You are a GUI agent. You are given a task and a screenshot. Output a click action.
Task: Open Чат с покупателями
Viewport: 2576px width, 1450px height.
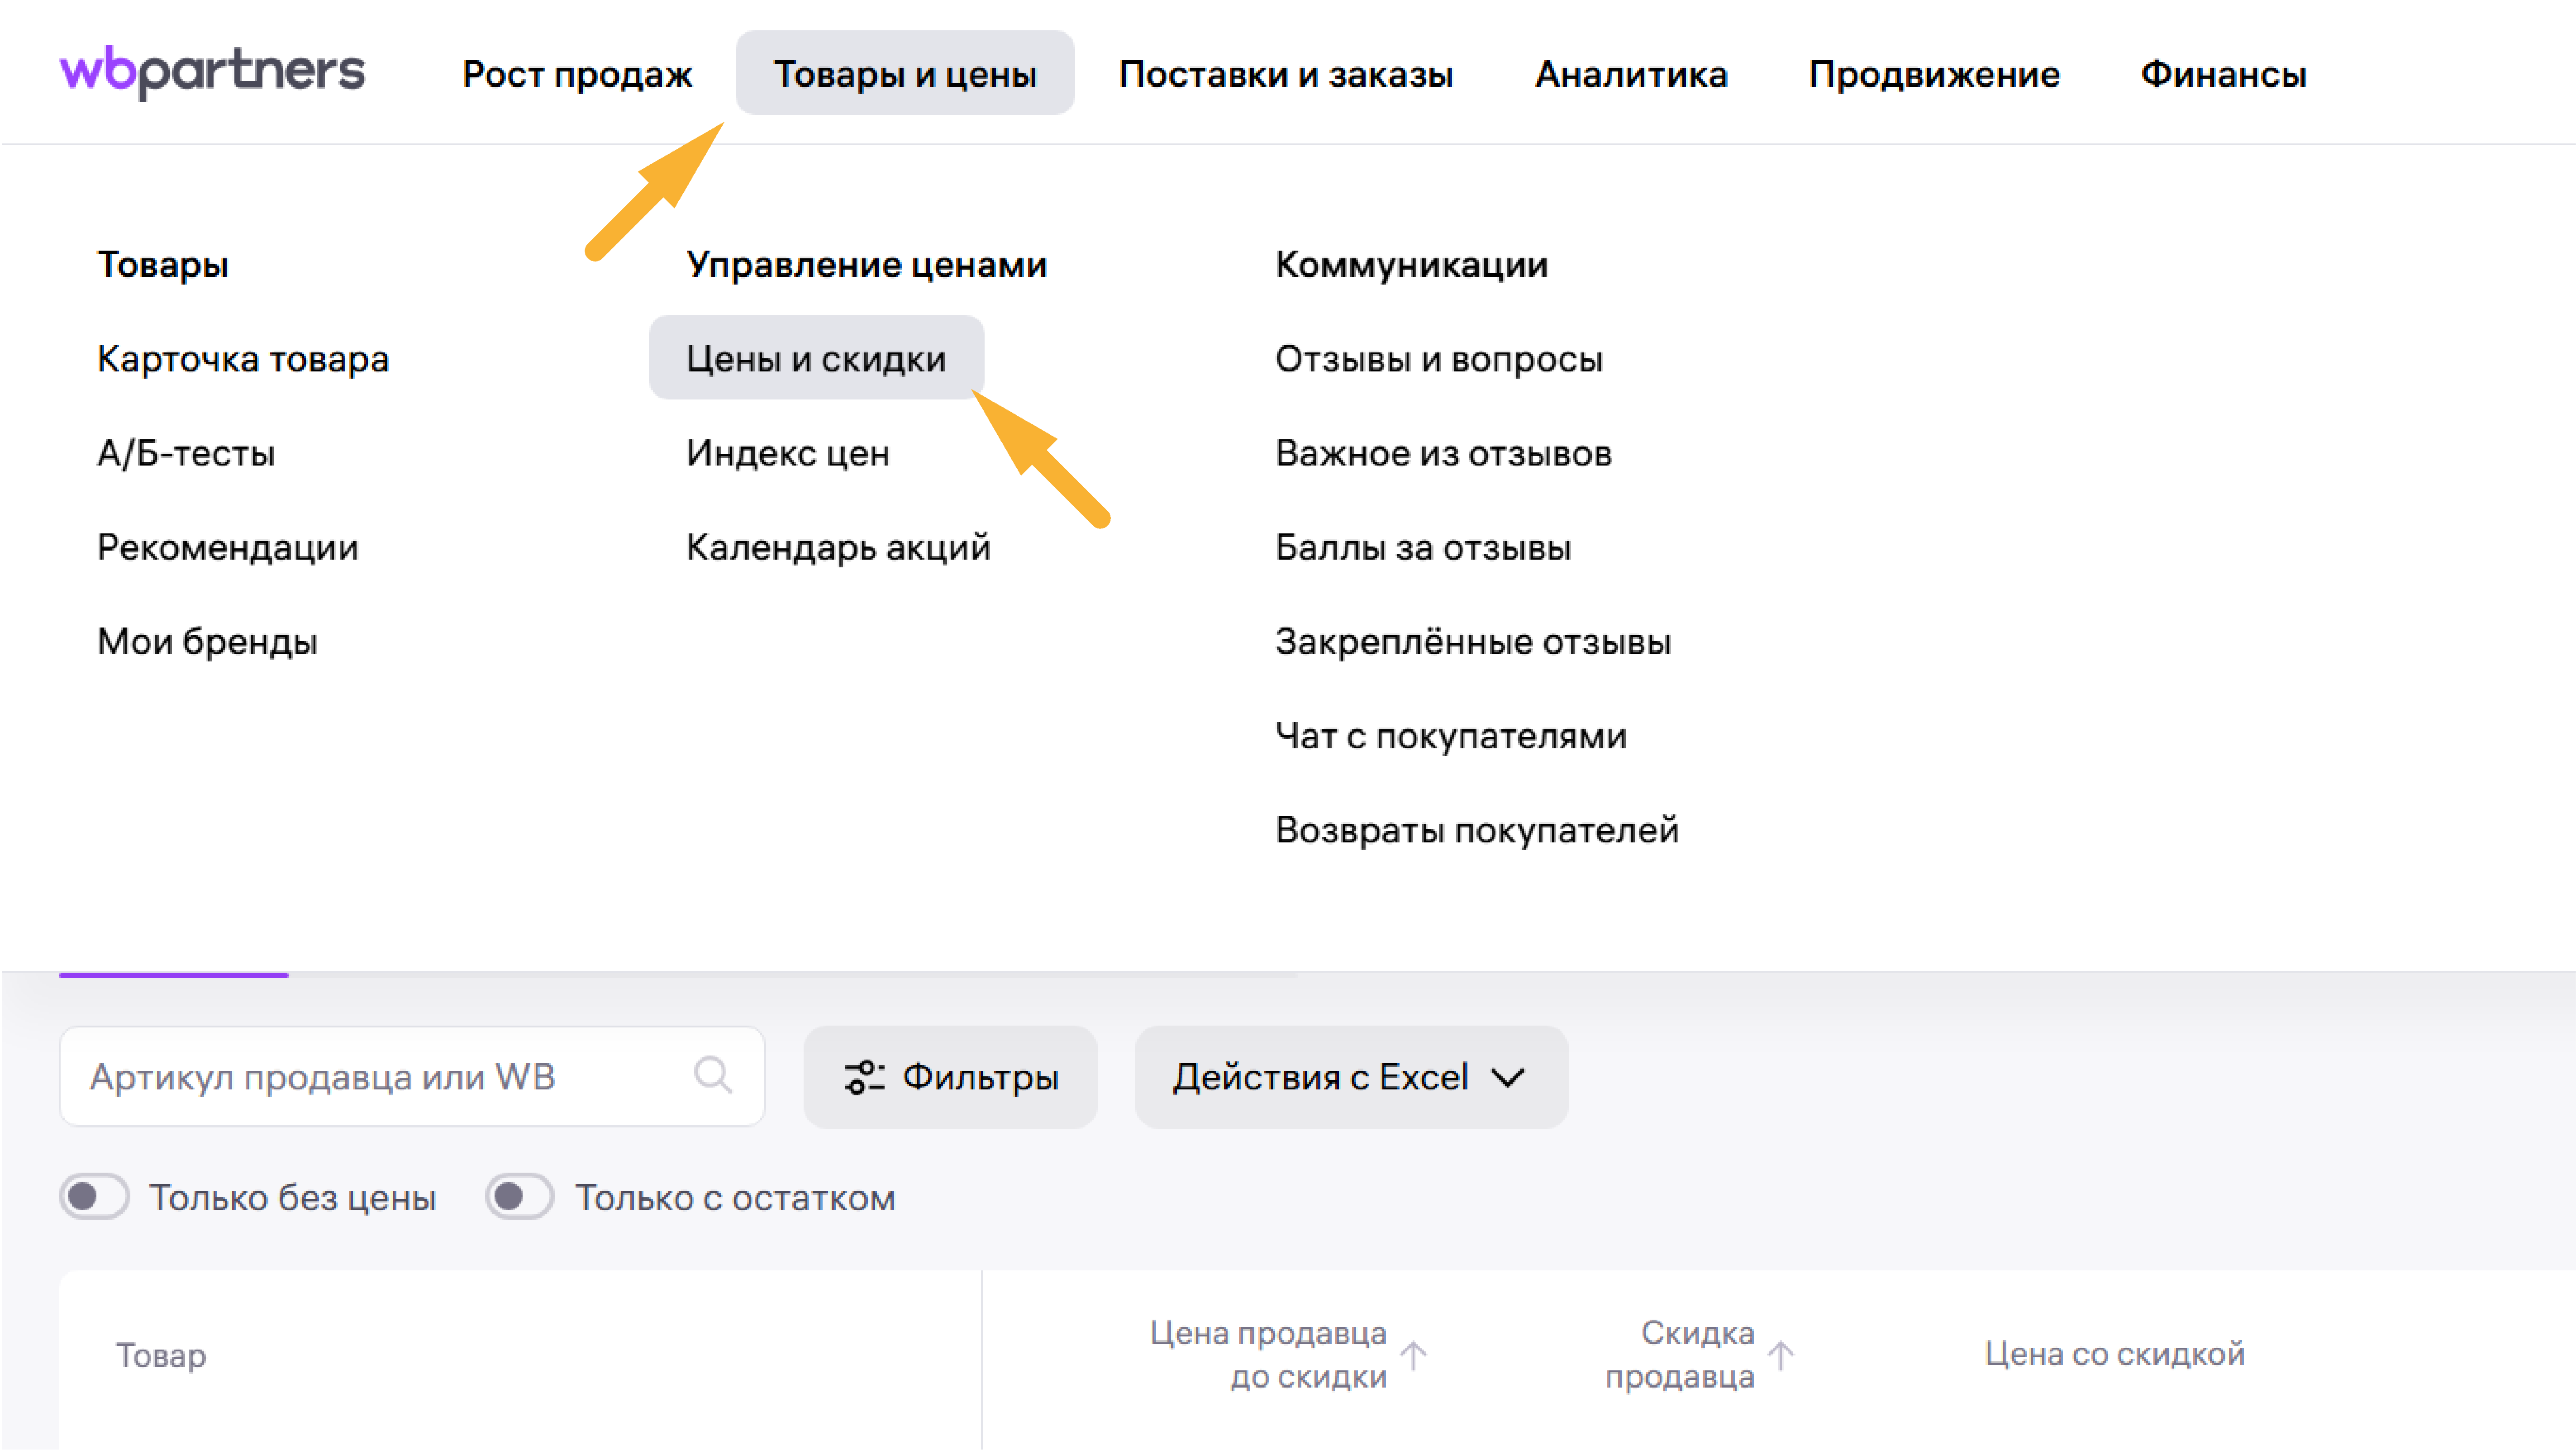(x=1451, y=735)
